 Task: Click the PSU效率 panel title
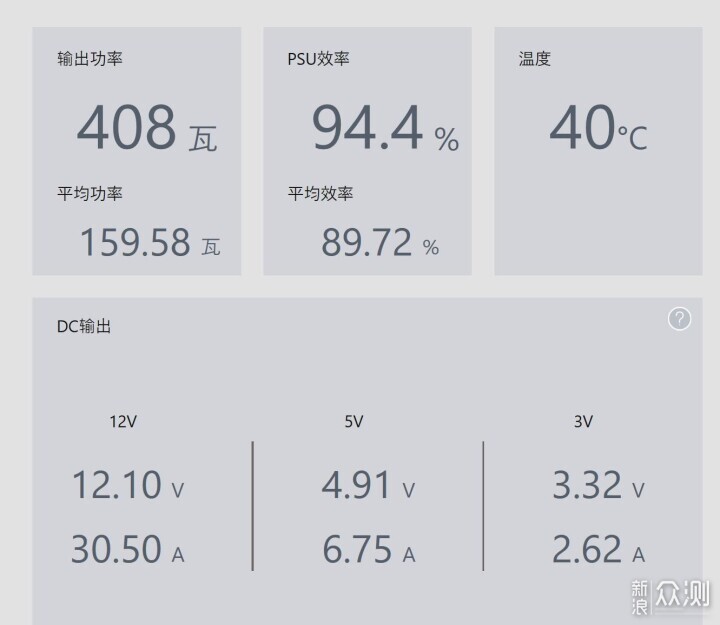coord(318,59)
